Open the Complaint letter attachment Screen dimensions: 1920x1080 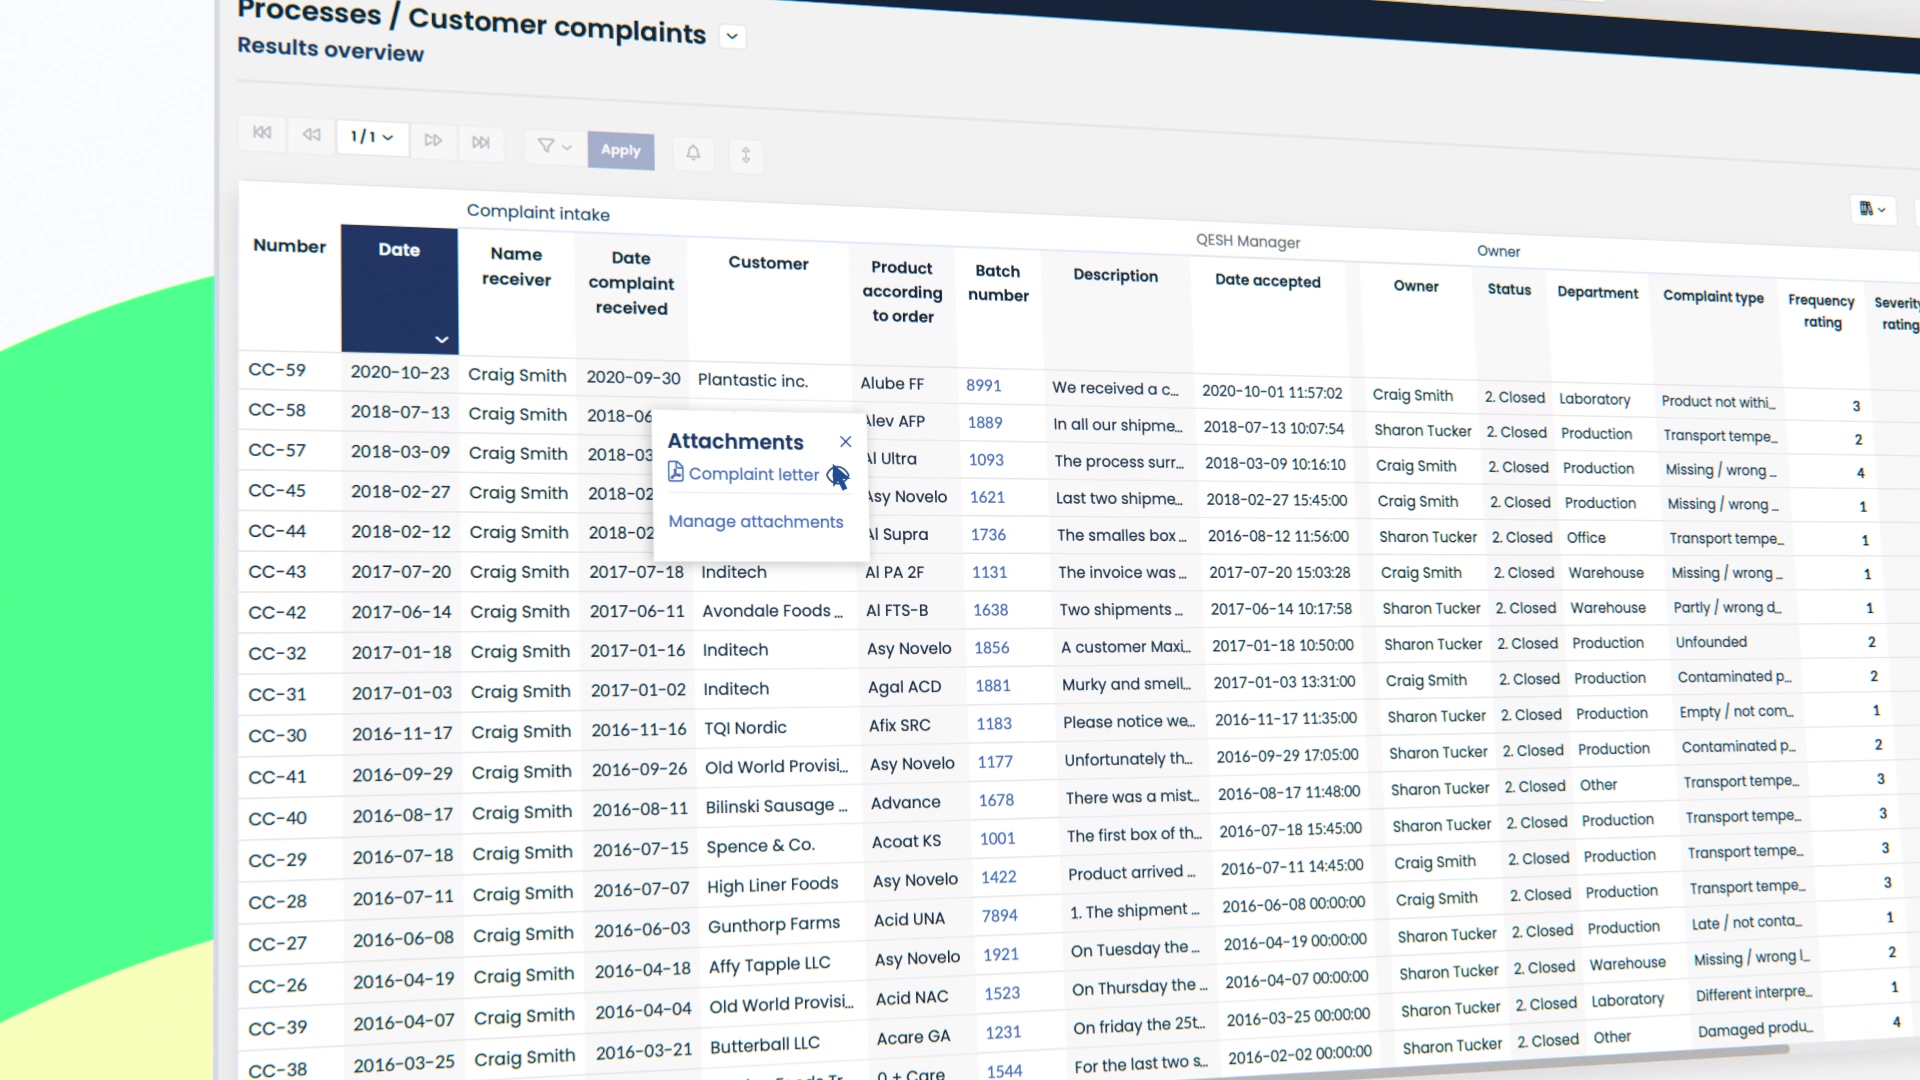click(x=753, y=474)
